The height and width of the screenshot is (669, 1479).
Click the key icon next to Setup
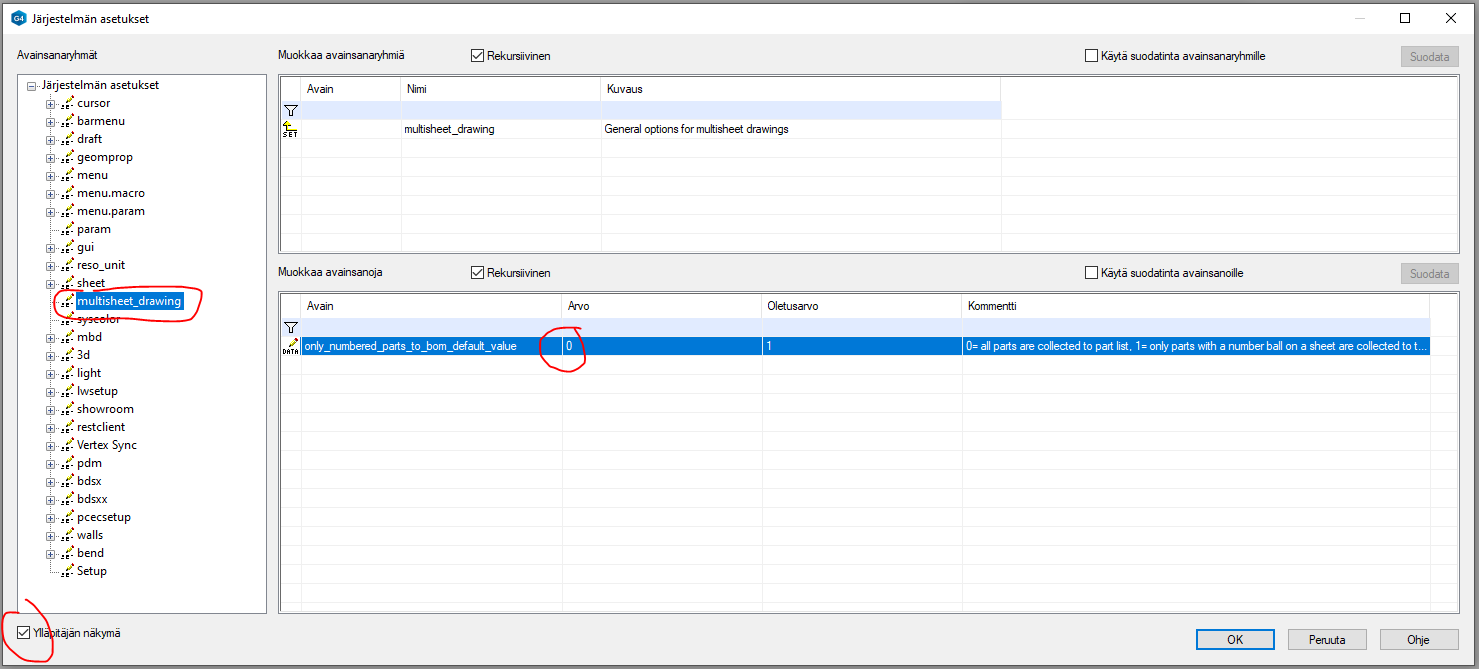tap(67, 571)
